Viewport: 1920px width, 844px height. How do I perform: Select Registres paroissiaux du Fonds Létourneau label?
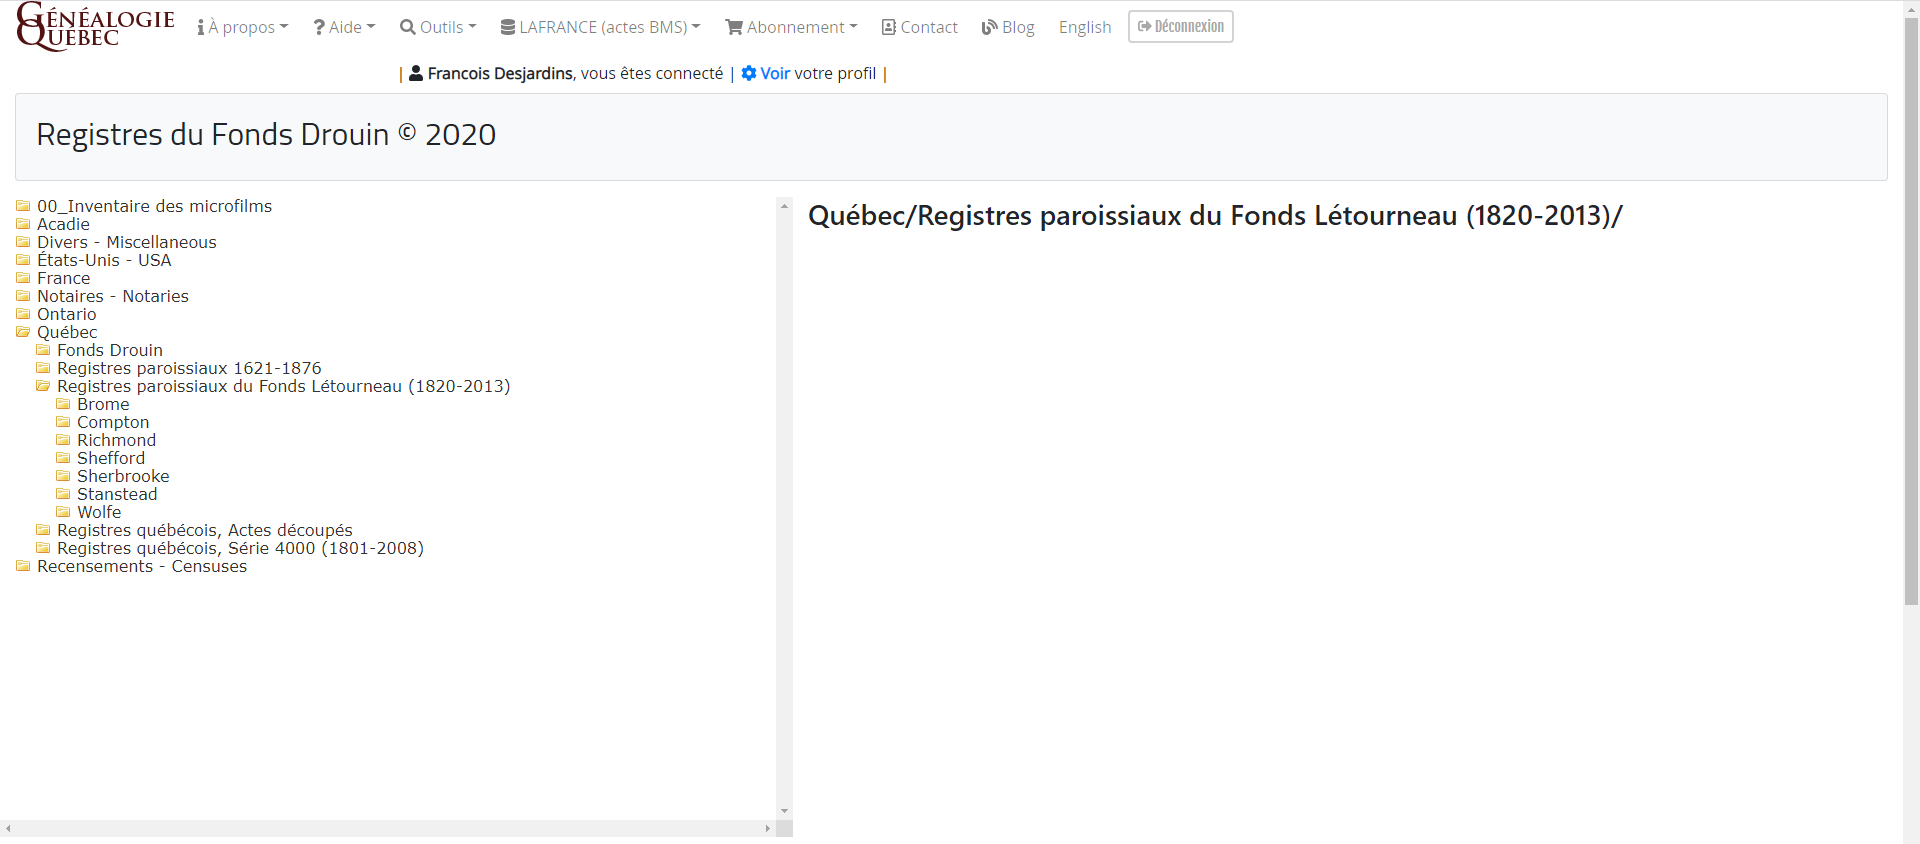pos(283,386)
